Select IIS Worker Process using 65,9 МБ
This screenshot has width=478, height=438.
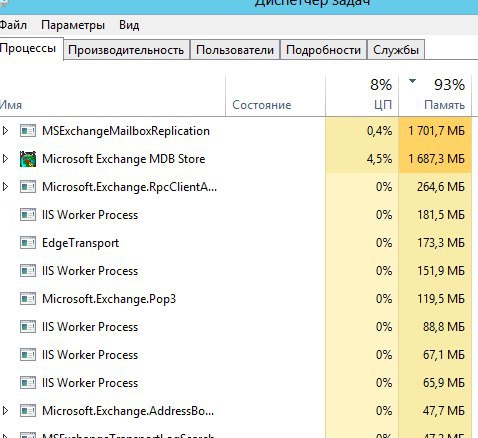pos(90,383)
